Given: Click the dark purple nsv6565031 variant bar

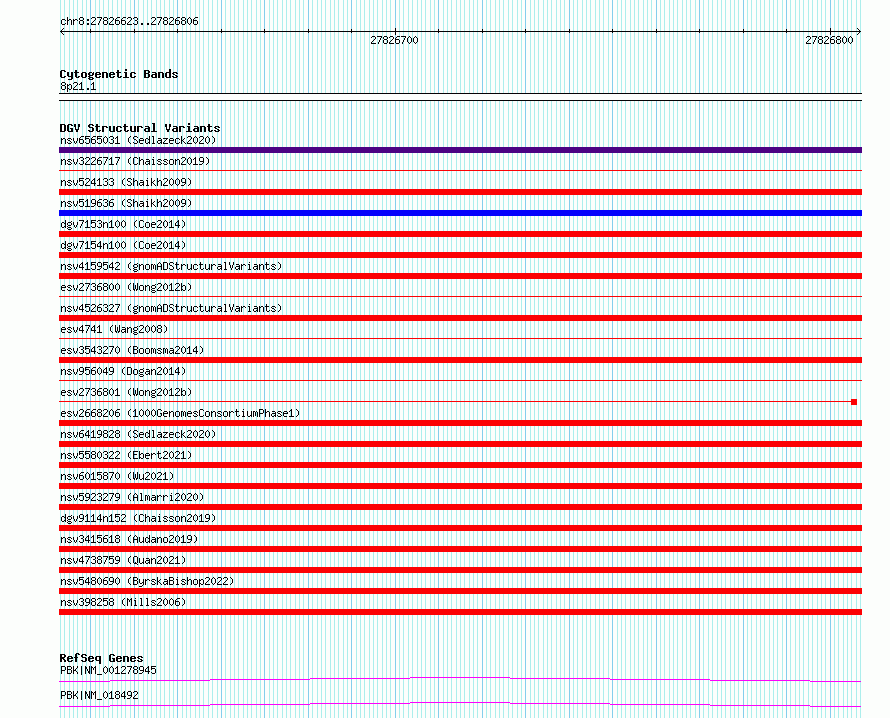Looking at the screenshot, I should [x=460, y=150].
